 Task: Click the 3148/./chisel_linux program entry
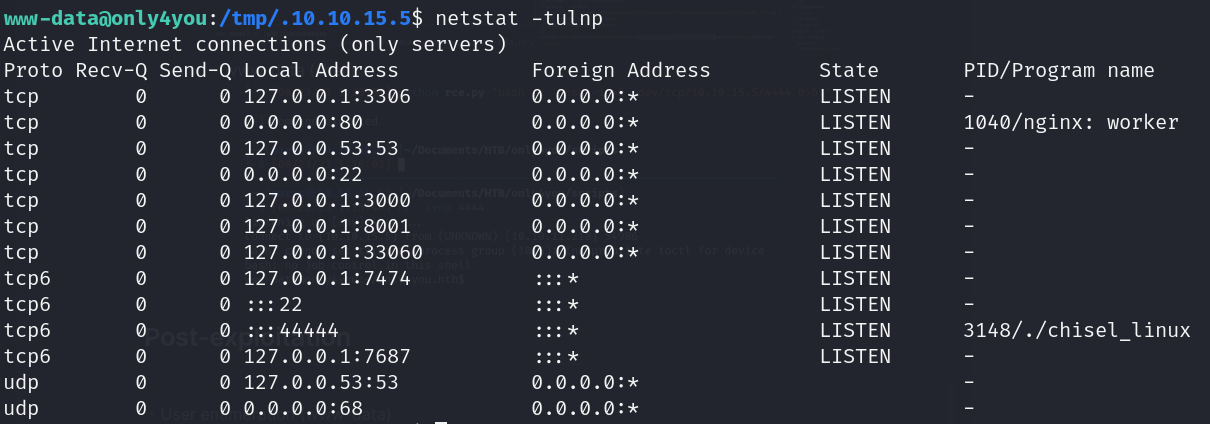click(1077, 331)
